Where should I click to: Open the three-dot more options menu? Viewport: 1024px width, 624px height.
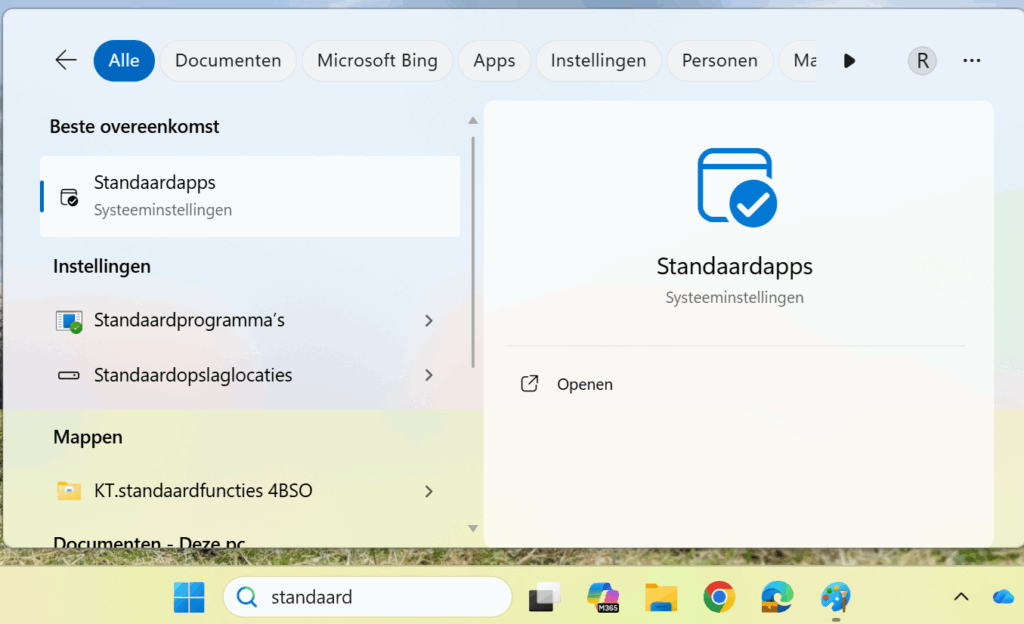[x=971, y=60]
